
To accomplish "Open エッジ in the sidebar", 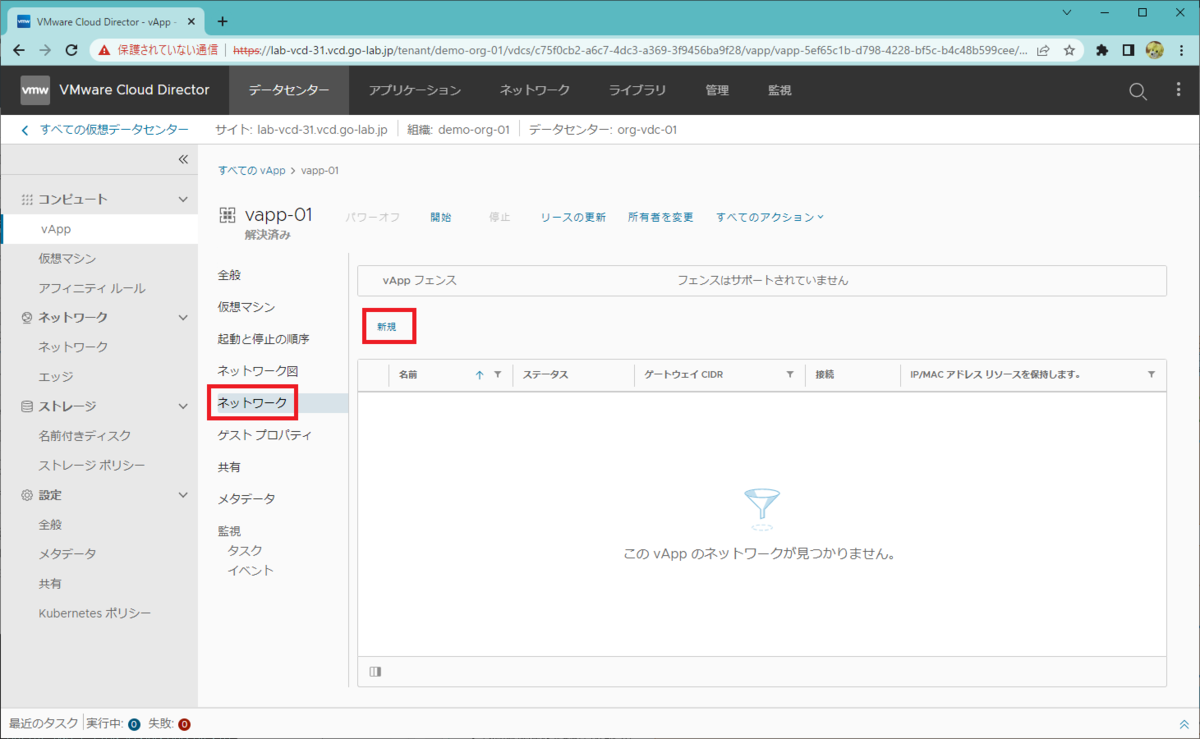I will click(x=56, y=376).
